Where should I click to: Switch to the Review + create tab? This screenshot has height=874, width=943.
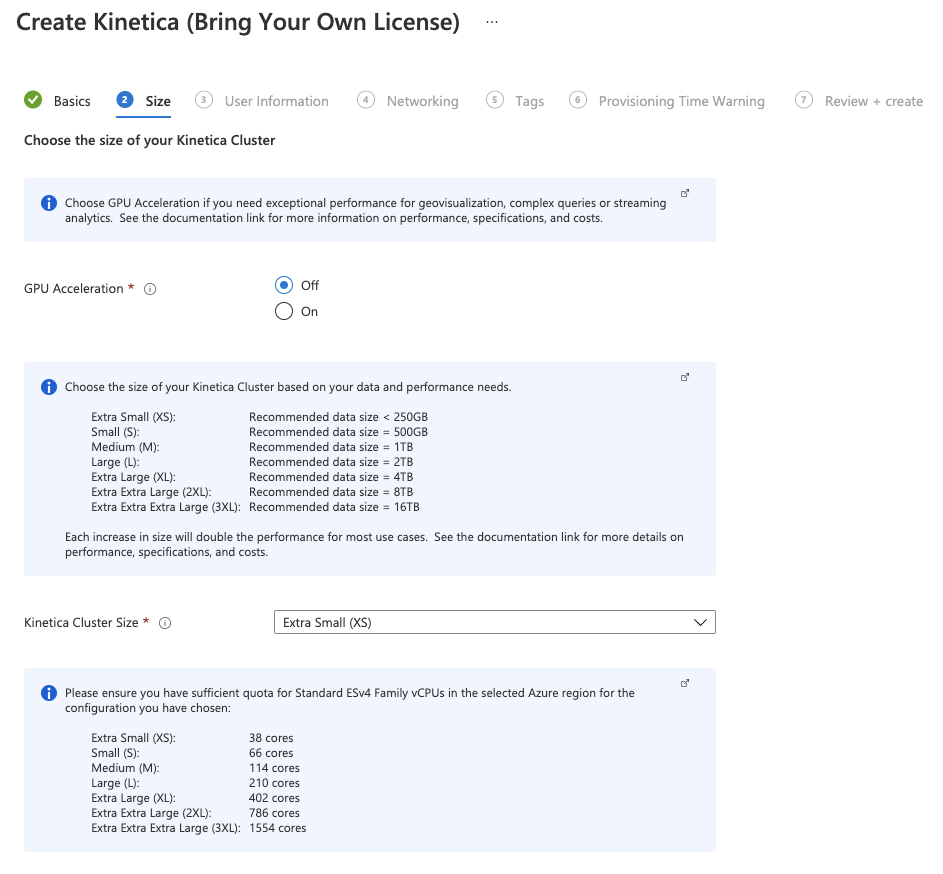[x=874, y=101]
